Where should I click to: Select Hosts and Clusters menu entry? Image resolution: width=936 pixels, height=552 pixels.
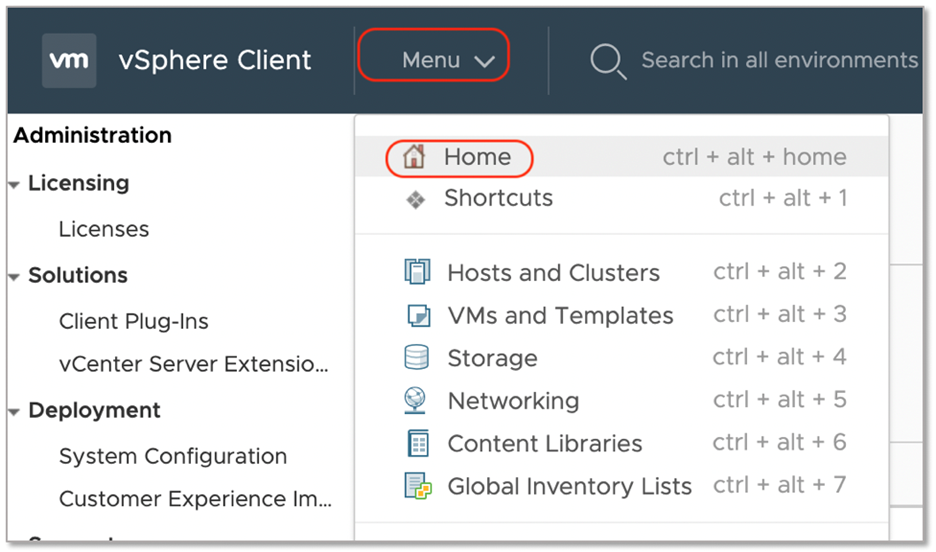coord(622,272)
